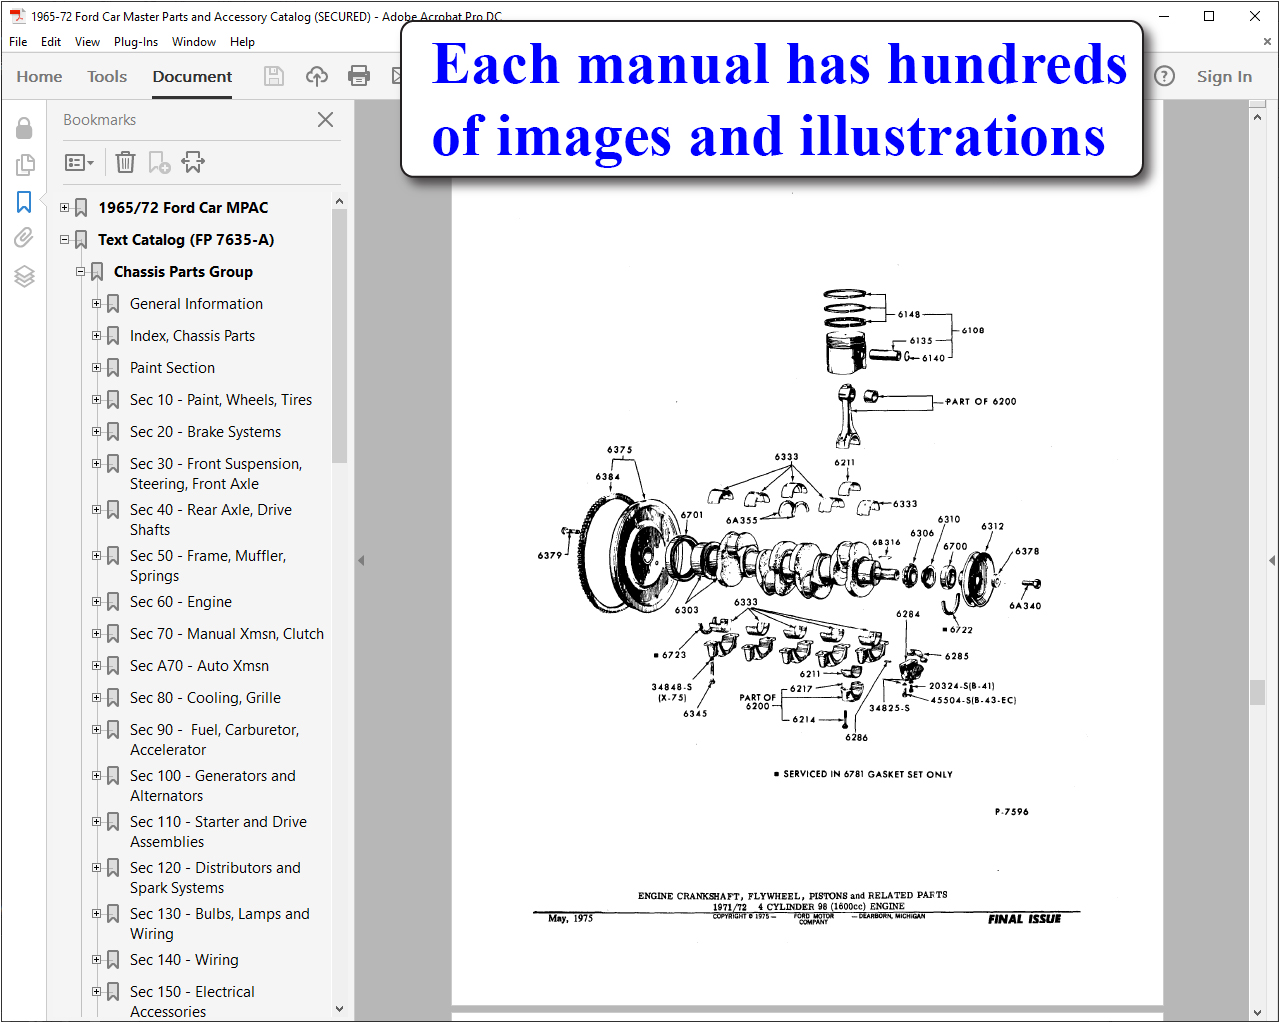Collapse the Chassis Parts Group bookmark
1280x1024 pixels.
81,271
